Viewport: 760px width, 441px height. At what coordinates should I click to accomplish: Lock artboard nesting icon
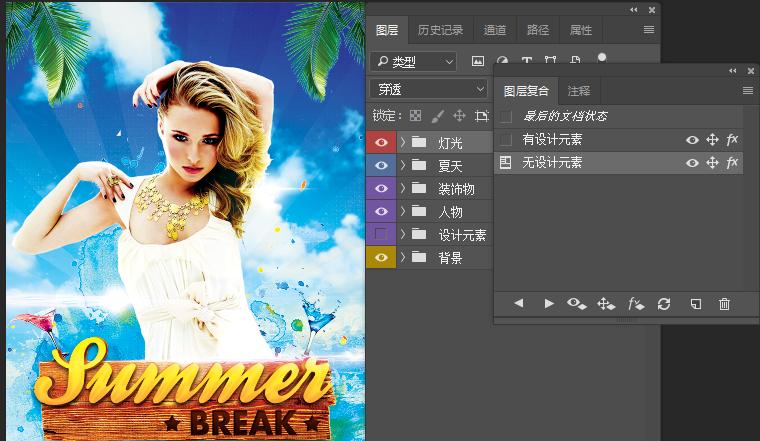point(481,115)
